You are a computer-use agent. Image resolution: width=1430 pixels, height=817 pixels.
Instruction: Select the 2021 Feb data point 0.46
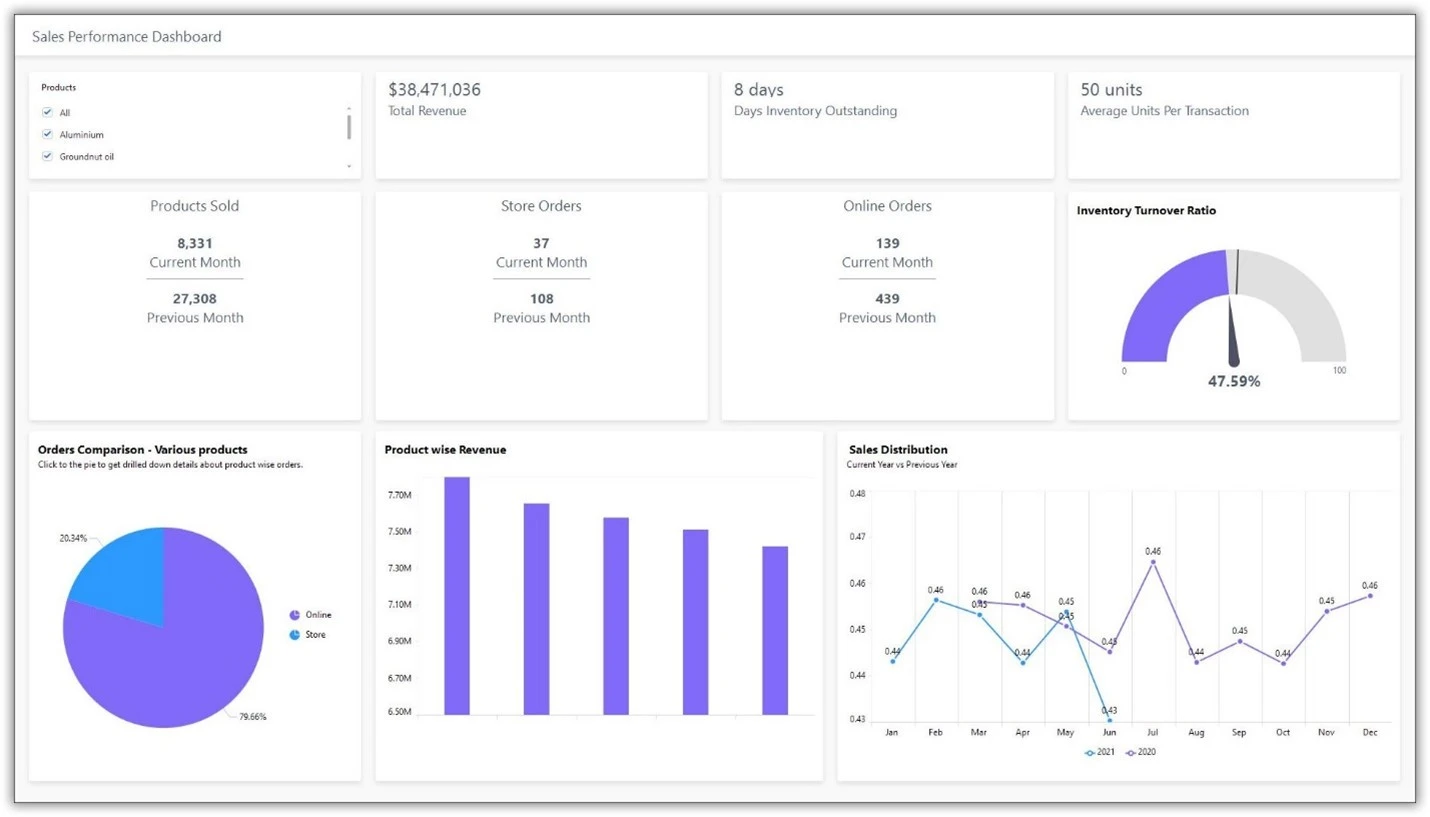pos(936,600)
